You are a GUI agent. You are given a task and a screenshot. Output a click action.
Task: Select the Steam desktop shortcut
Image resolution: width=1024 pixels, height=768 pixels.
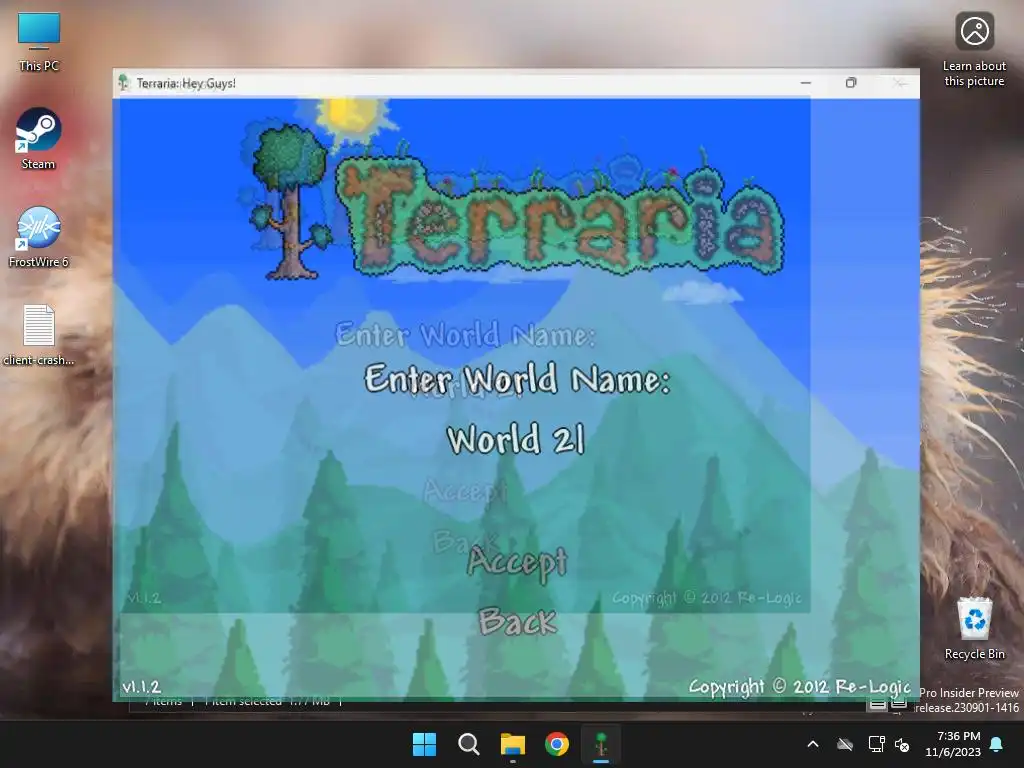39,138
